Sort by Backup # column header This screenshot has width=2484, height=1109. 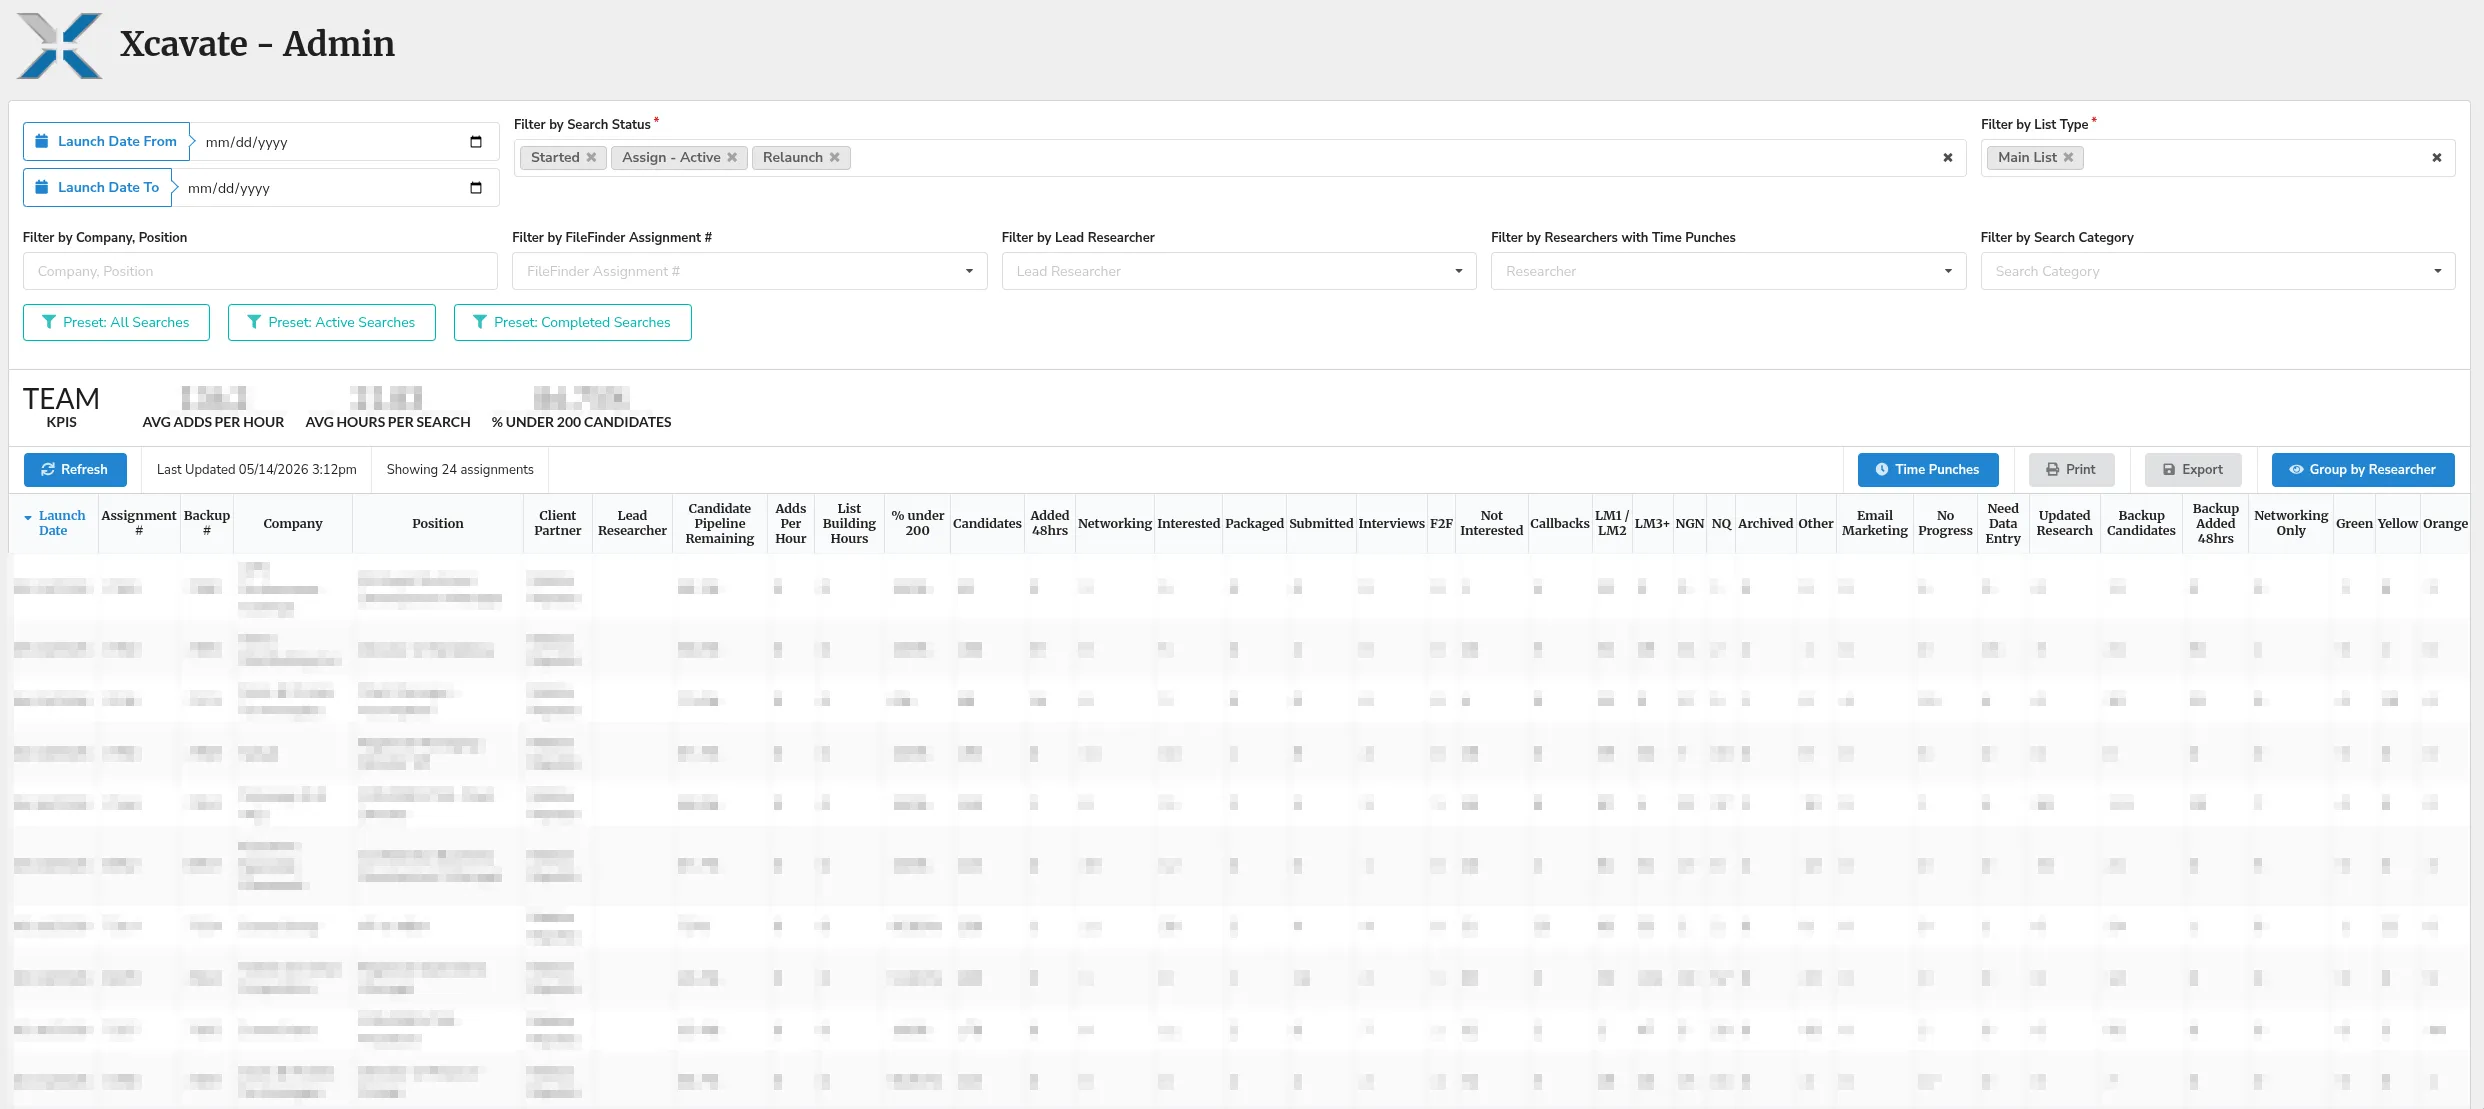pyautogui.click(x=207, y=523)
